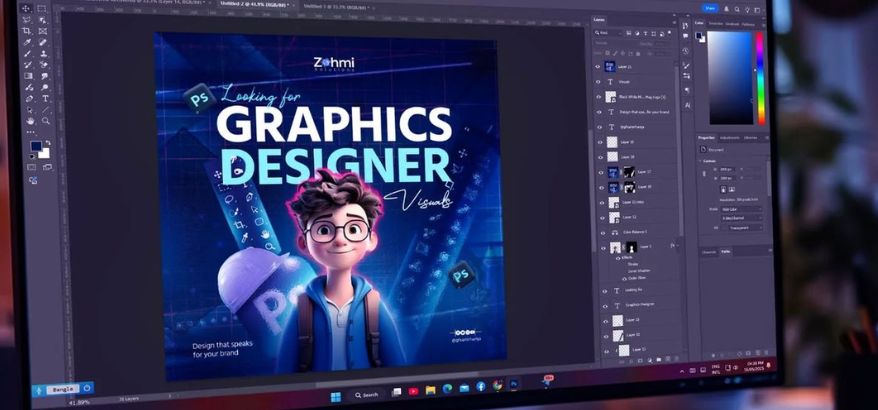Select the Hand tool
The image size is (878, 410).
[x=29, y=121]
